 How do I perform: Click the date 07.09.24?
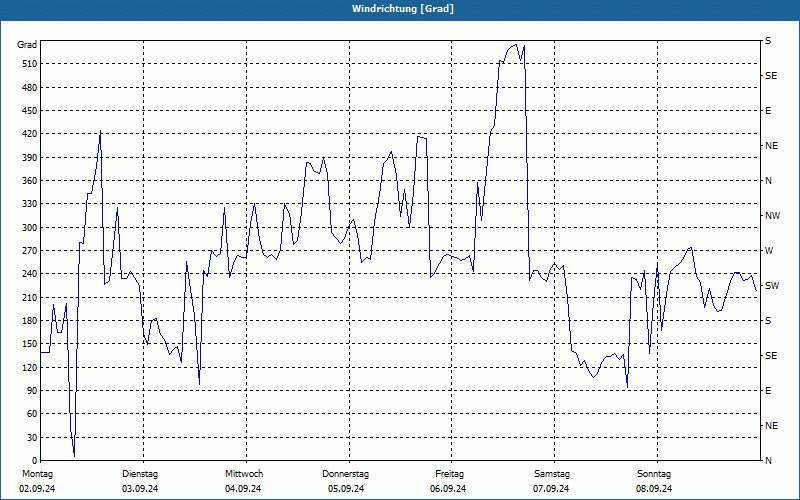click(x=551, y=489)
